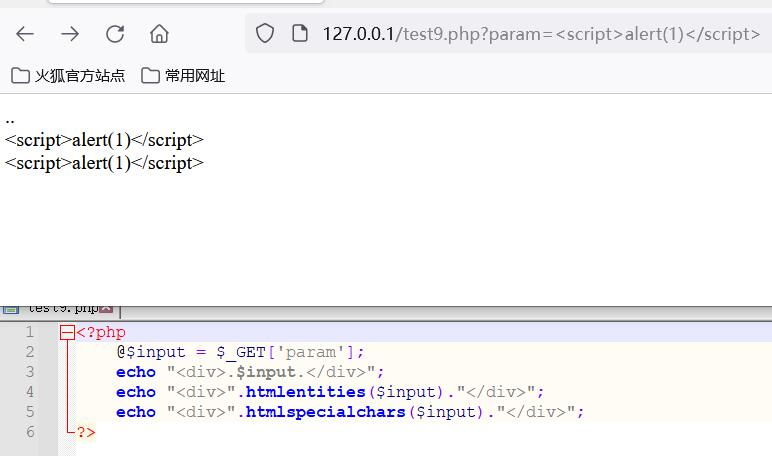Open the shield tracking protection icon
The width and height of the screenshot is (772, 456).
[265, 33]
